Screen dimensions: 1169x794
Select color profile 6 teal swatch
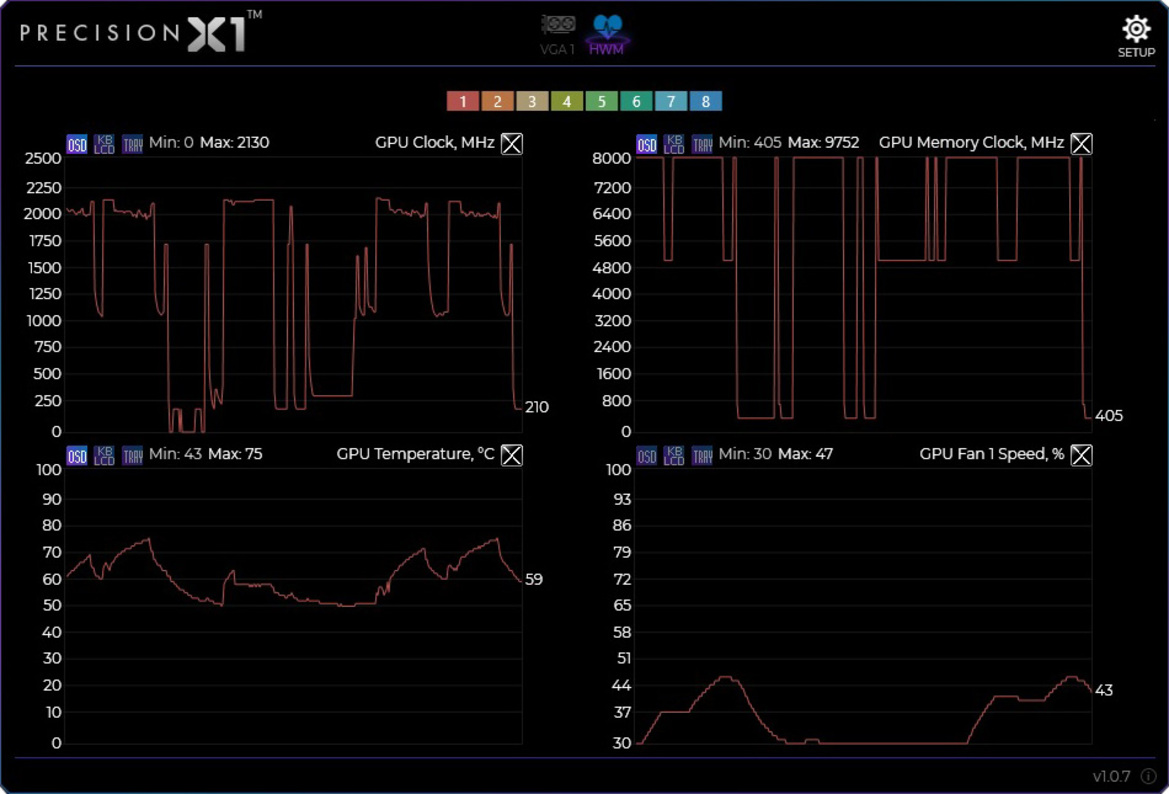[x=636, y=101]
